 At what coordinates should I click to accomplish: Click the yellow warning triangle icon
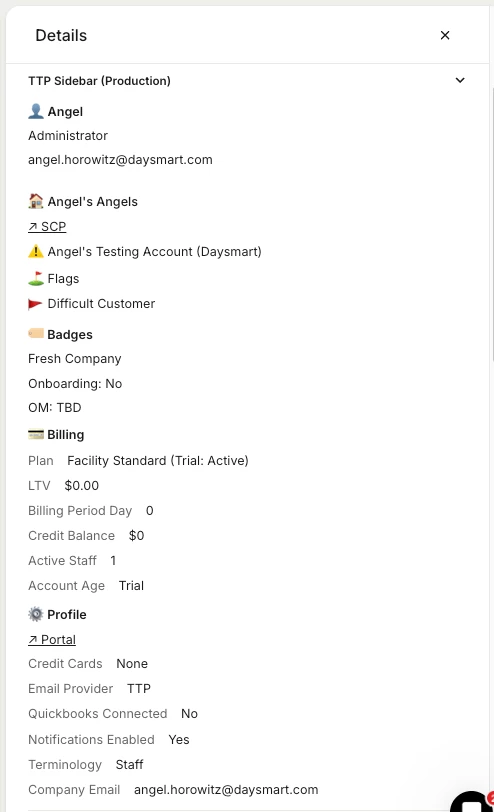click(x=36, y=251)
